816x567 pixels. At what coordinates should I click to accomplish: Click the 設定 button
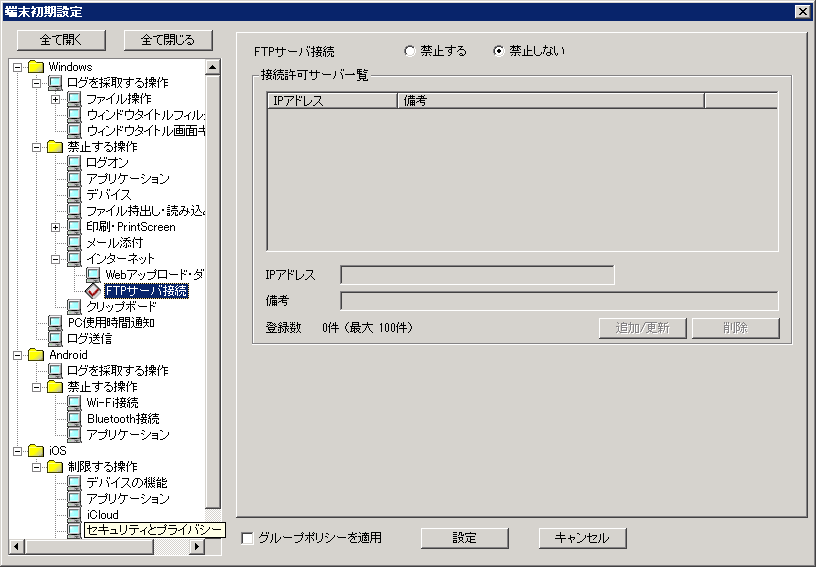[x=464, y=538]
